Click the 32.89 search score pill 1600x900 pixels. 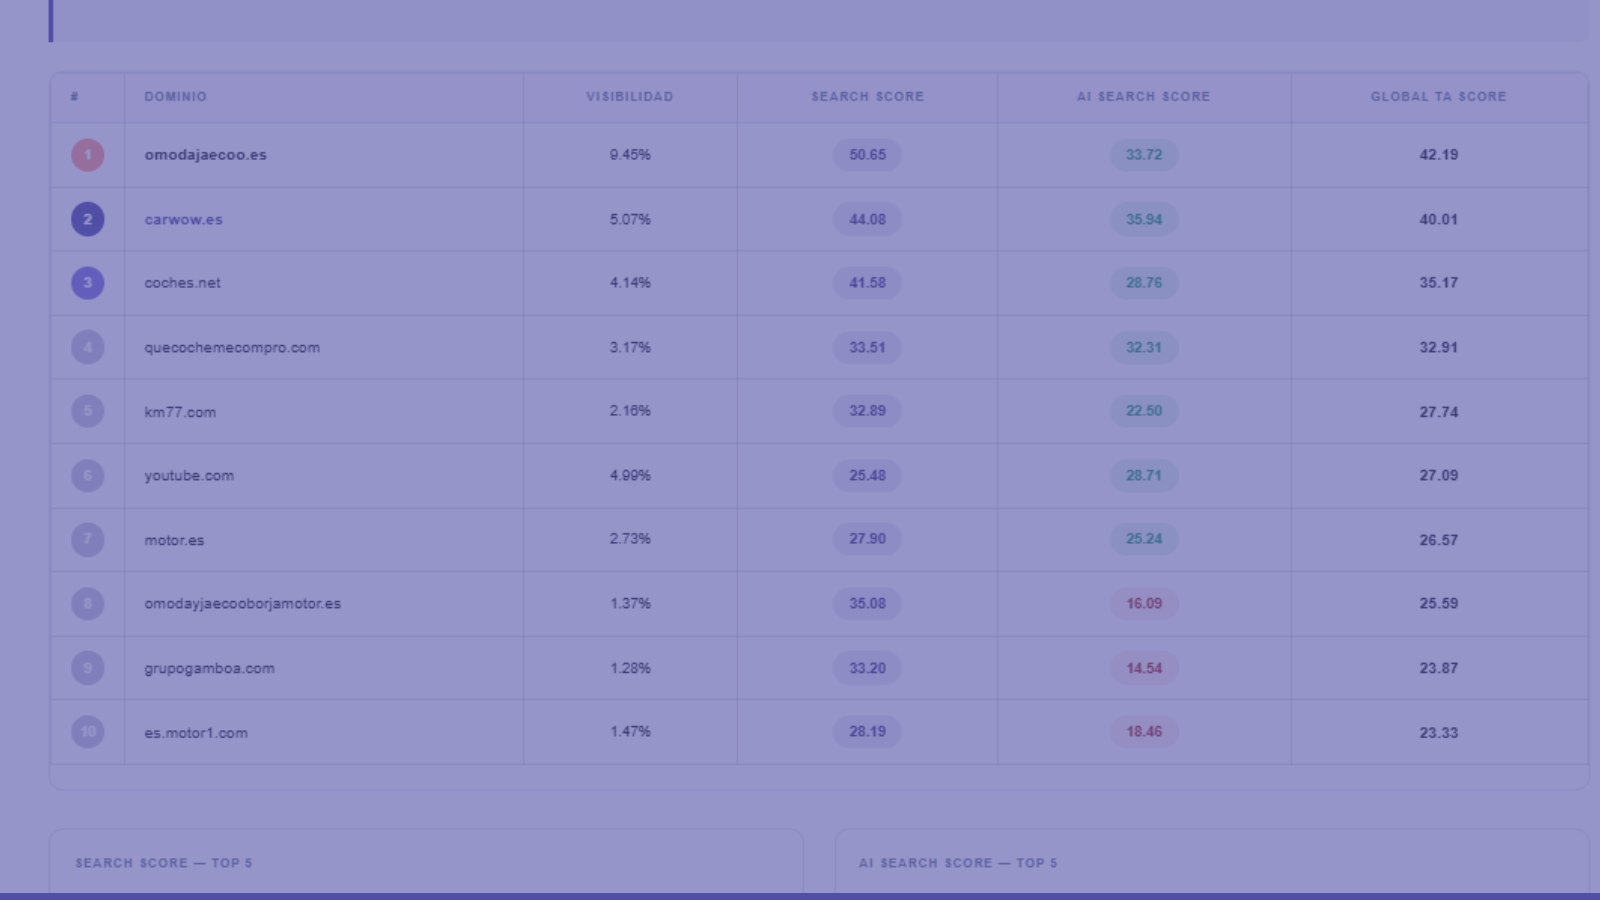(867, 411)
